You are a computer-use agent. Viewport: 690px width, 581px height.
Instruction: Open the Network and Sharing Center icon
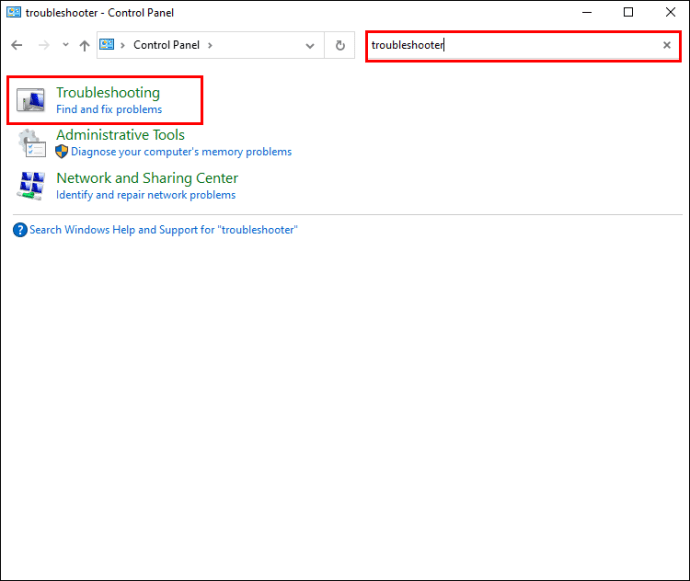[x=31, y=186]
